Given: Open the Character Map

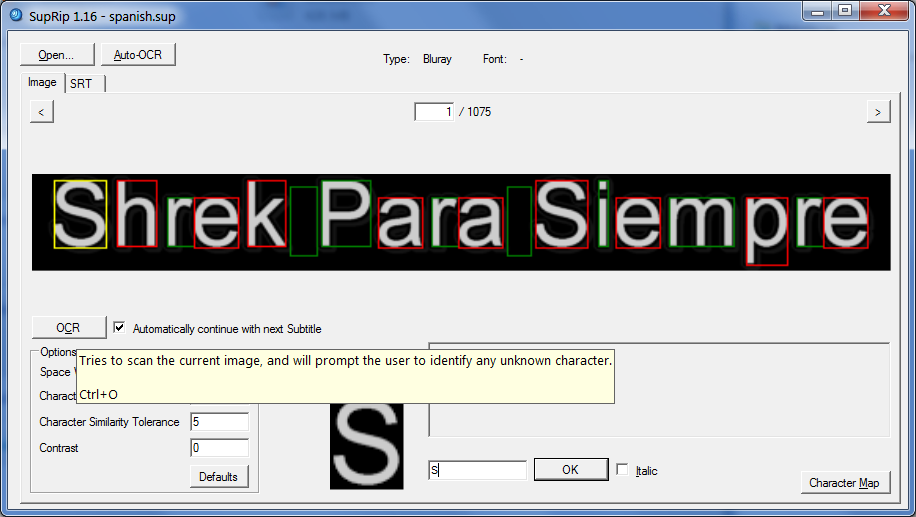Looking at the screenshot, I should click(x=845, y=483).
